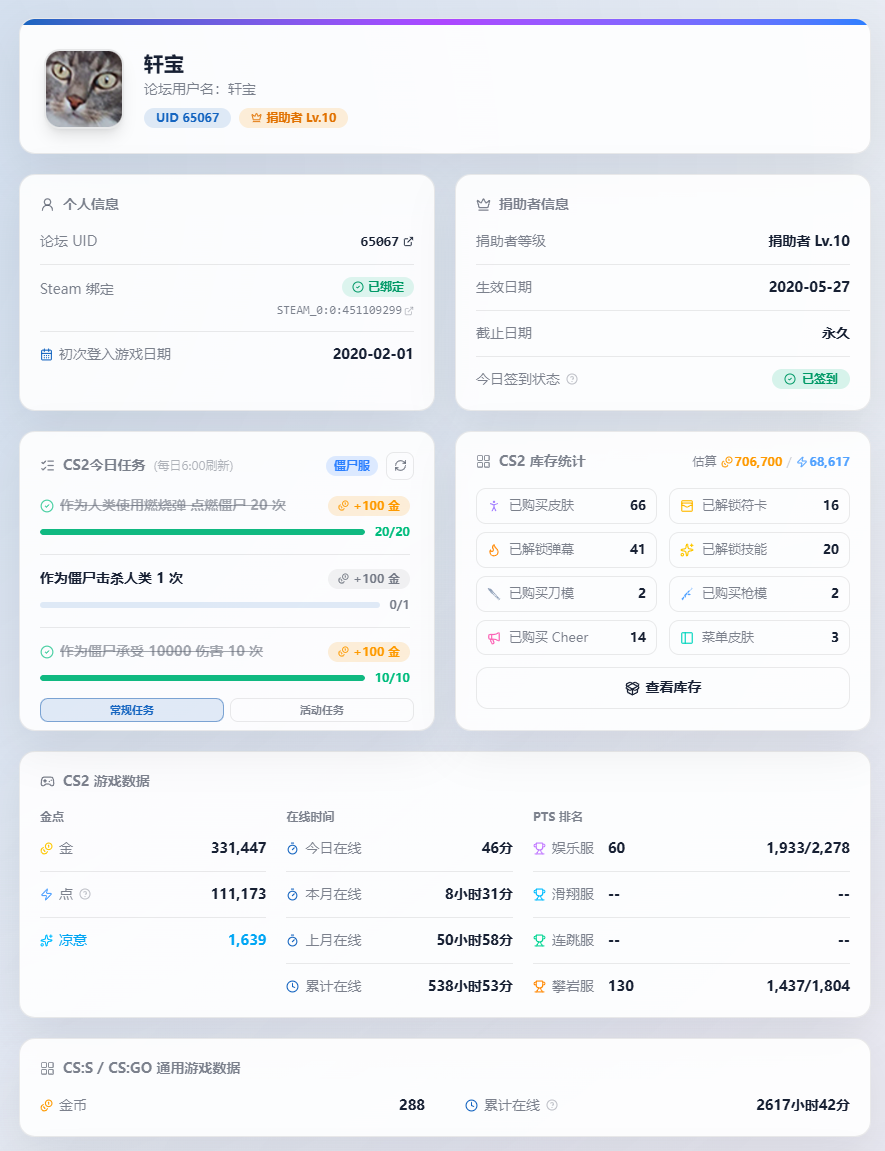Click the stopwatch icon beside 今日在线
This screenshot has height=1151, width=885.
(292, 849)
